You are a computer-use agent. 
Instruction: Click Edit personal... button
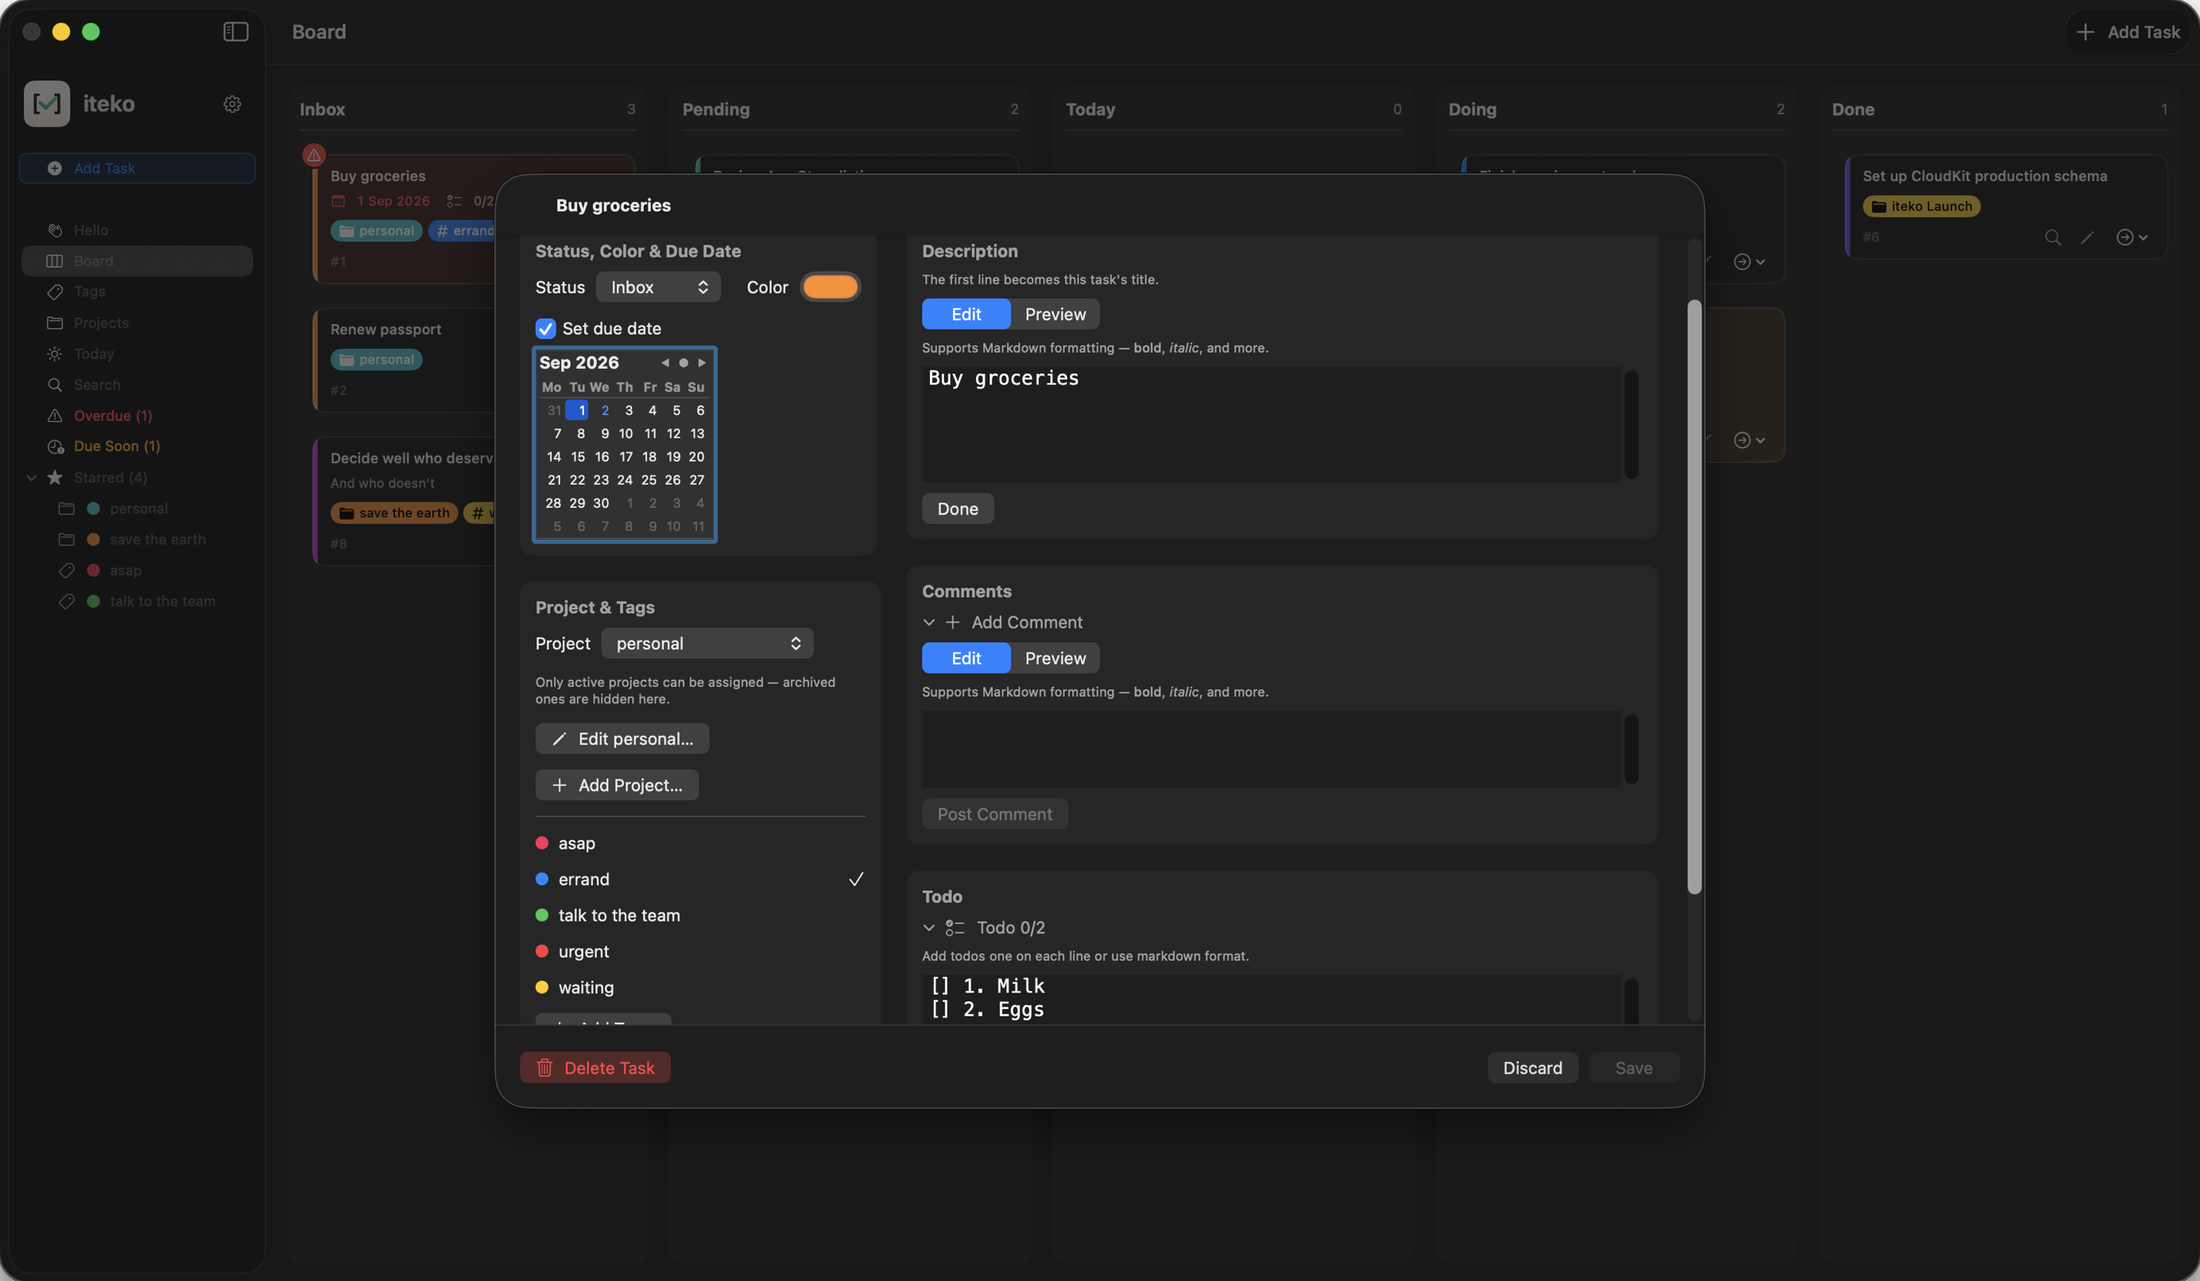click(622, 739)
